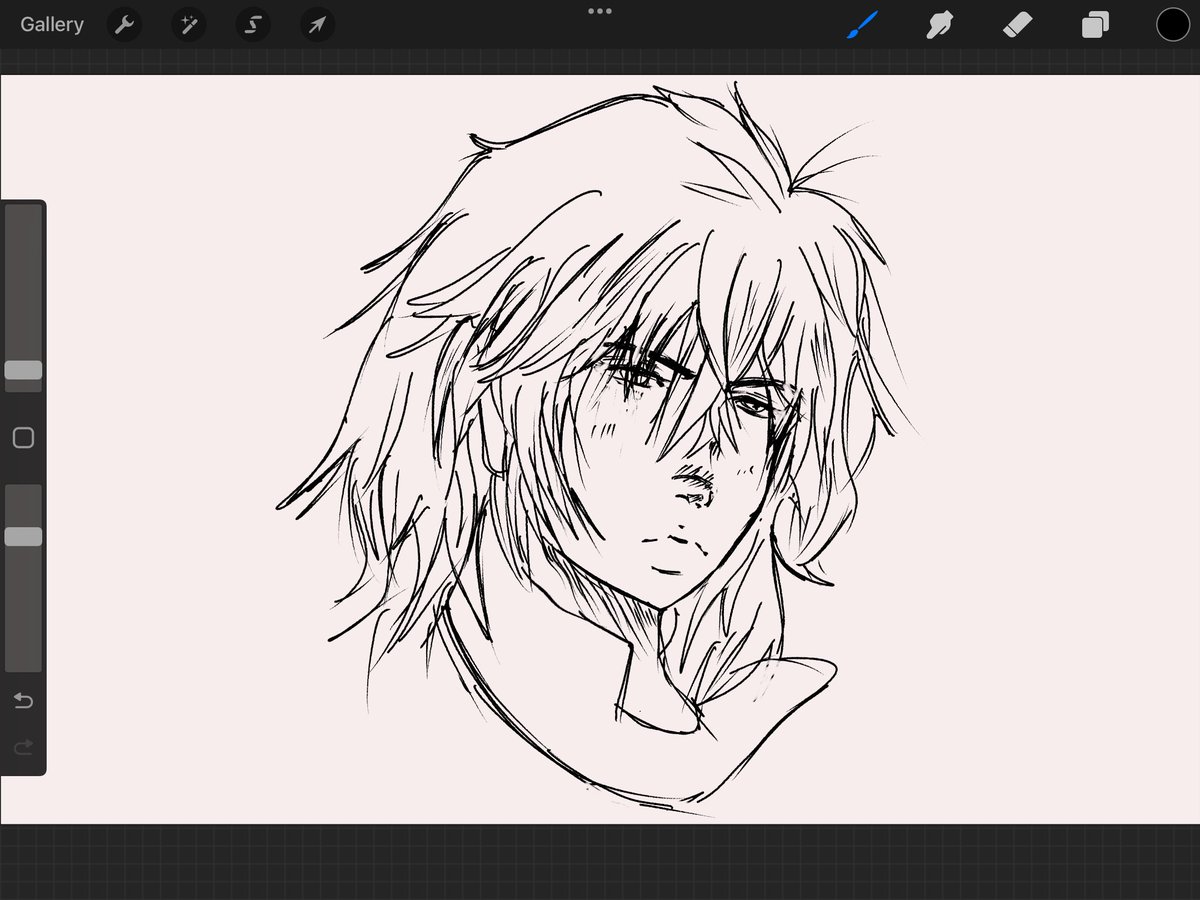The width and height of the screenshot is (1200, 900).
Task: Redo the last undone stroke
Action: [23, 747]
